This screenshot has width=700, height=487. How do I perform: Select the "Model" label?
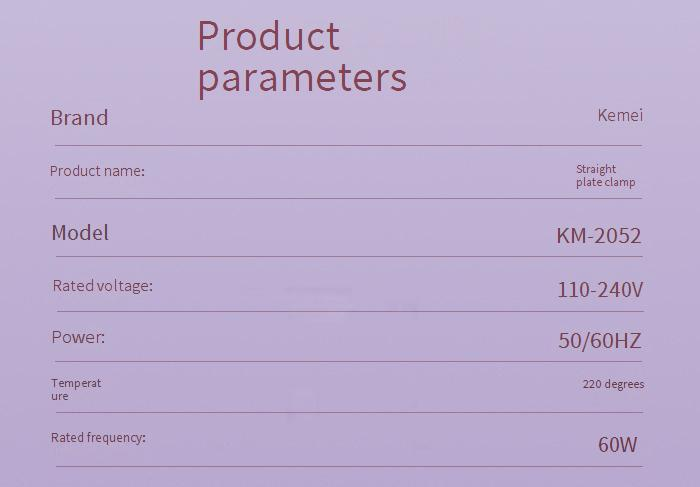(80, 233)
